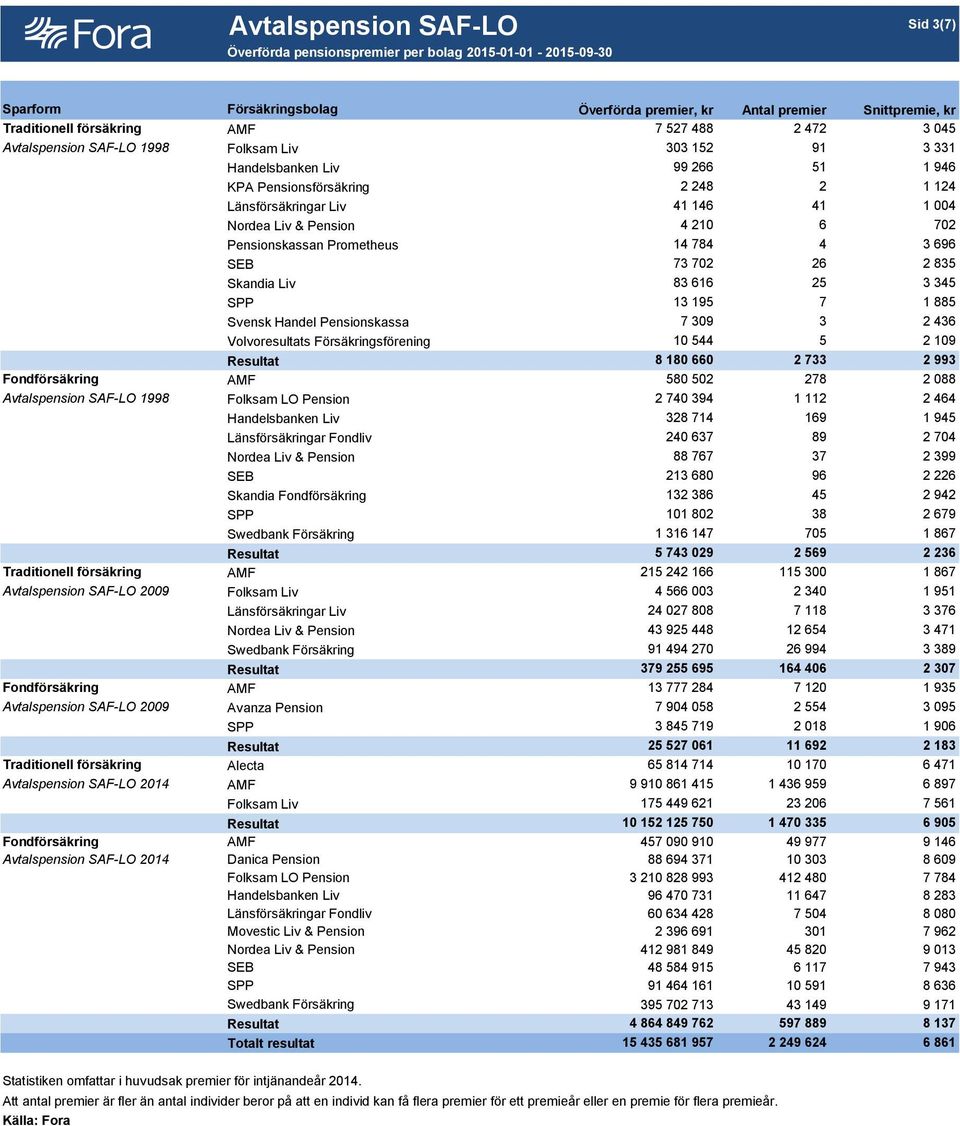Select 'Movestic Liv & Pension' row name

point(296,931)
